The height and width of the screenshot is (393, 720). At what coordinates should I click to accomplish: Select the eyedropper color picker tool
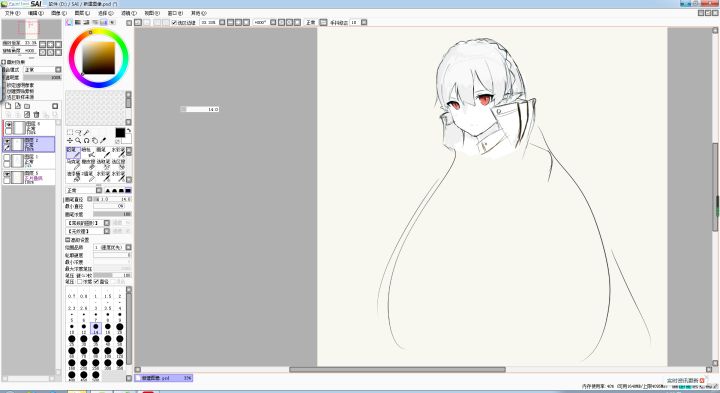click(x=103, y=140)
